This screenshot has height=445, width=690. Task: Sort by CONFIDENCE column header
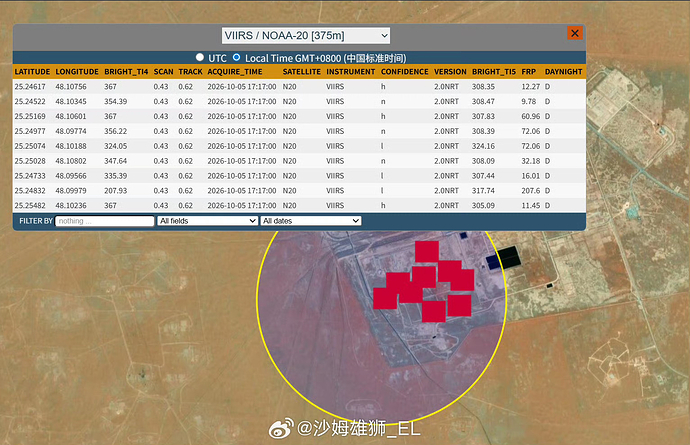pyautogui.click(x=404, y=72)
